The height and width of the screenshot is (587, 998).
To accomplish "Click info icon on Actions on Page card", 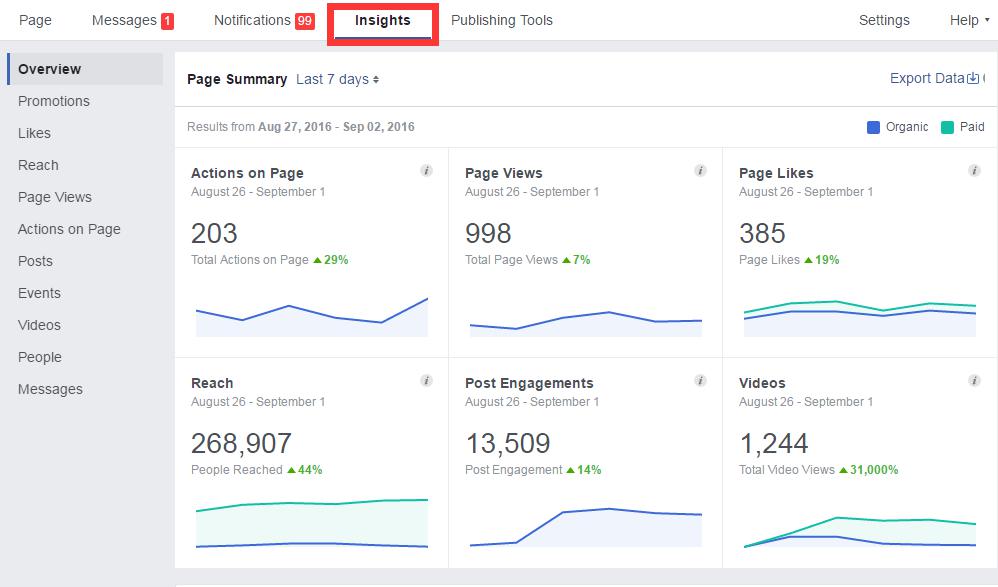I will 426,171.
